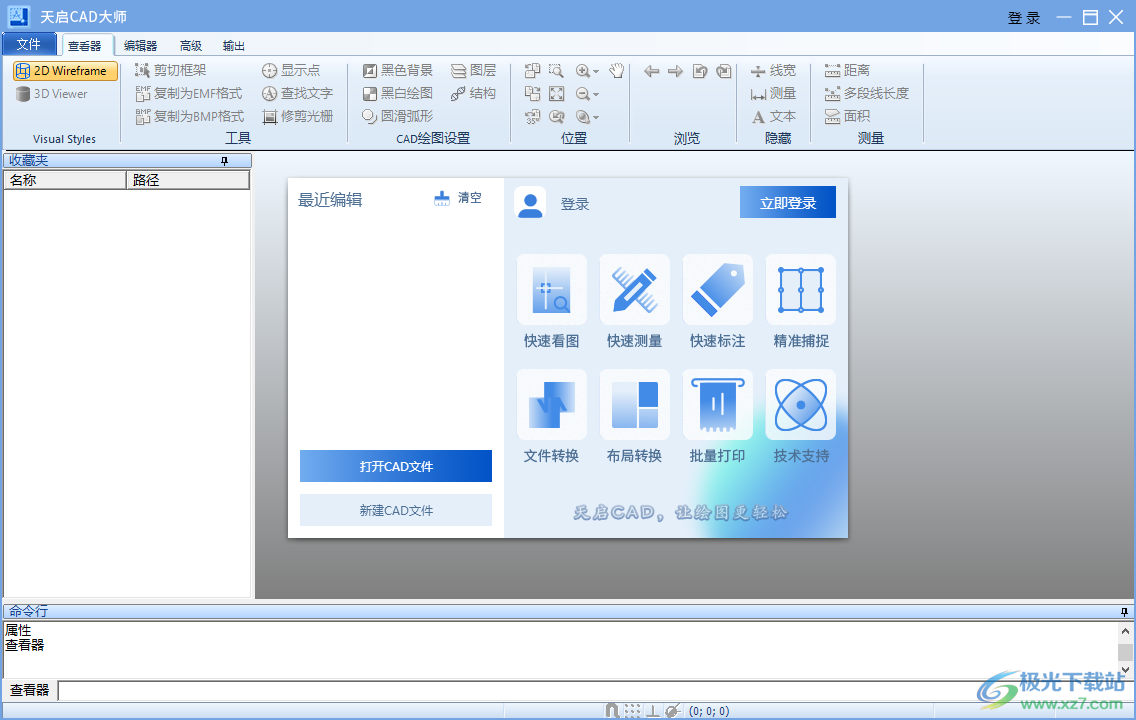This screenshot has width=1136, height=720.
Task: Toggle the ortho mode status icon
Action: (x=653, y=711)
